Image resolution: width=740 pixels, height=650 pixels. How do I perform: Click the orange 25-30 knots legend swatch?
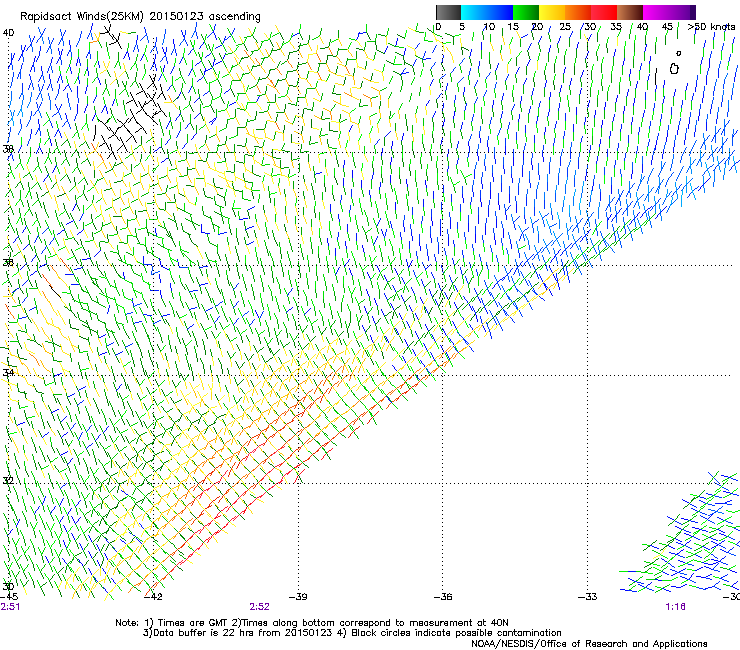[578, 12]
